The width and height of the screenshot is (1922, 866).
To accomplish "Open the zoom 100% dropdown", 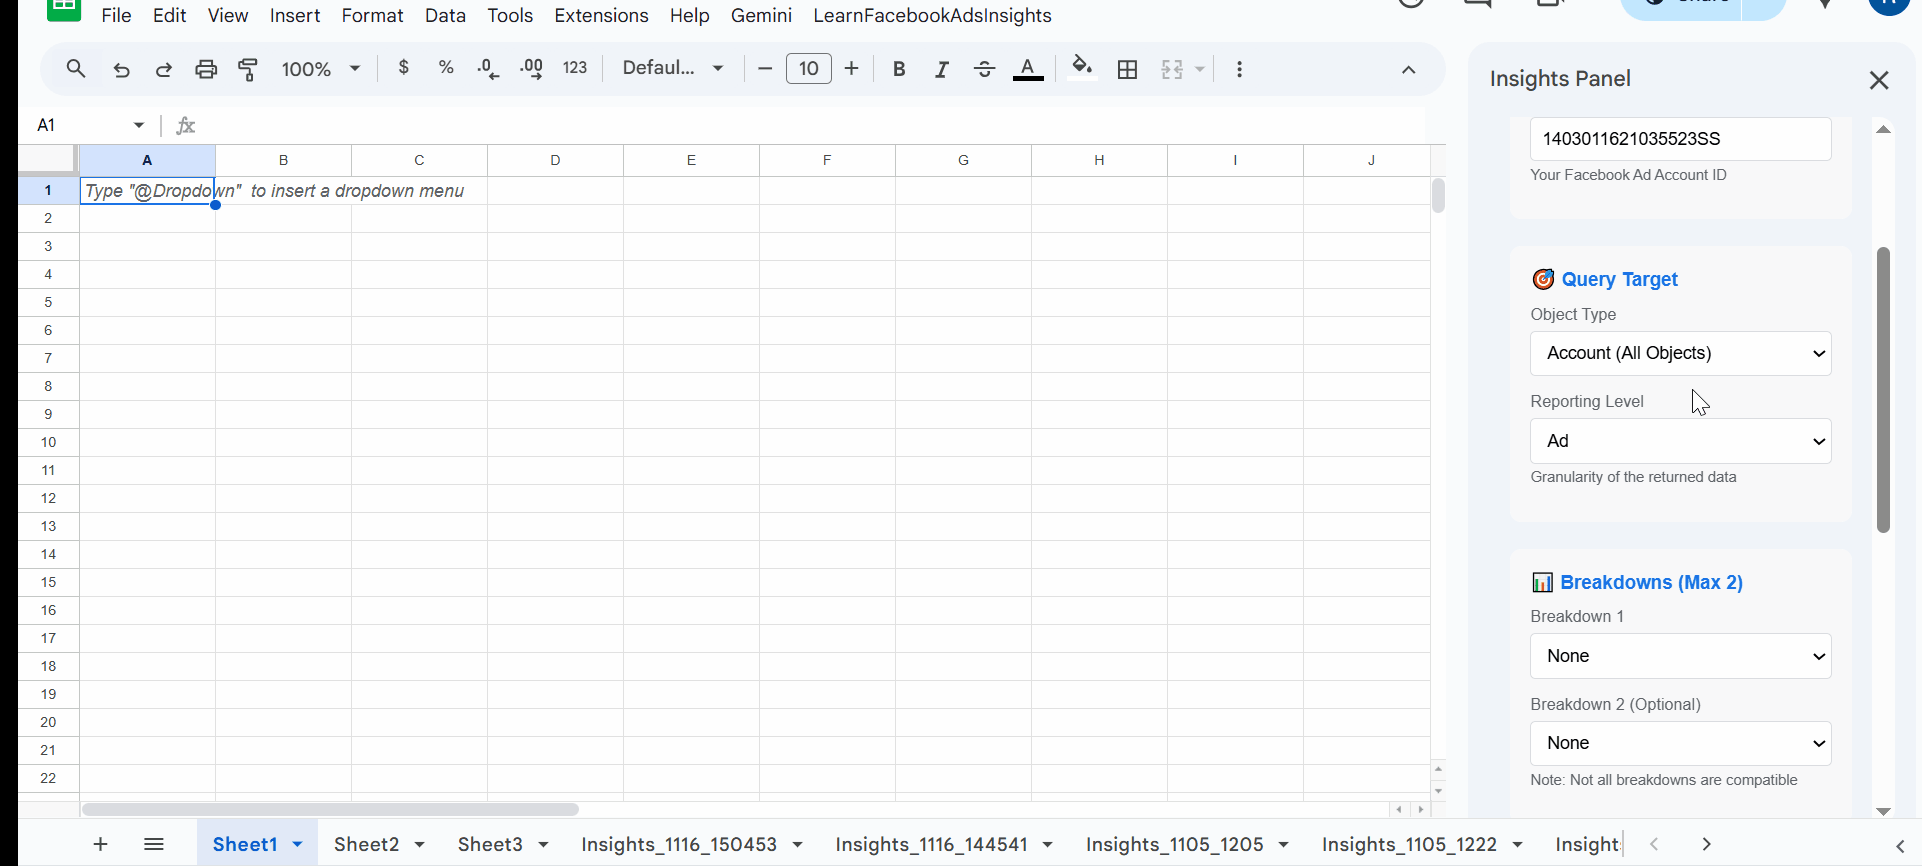I will (321, 69).
